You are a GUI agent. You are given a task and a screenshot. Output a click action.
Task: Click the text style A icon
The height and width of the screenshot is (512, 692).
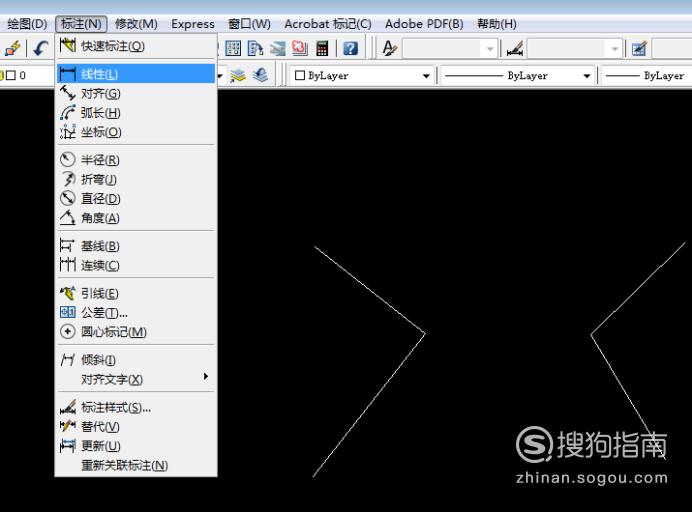tap(390, 48)
